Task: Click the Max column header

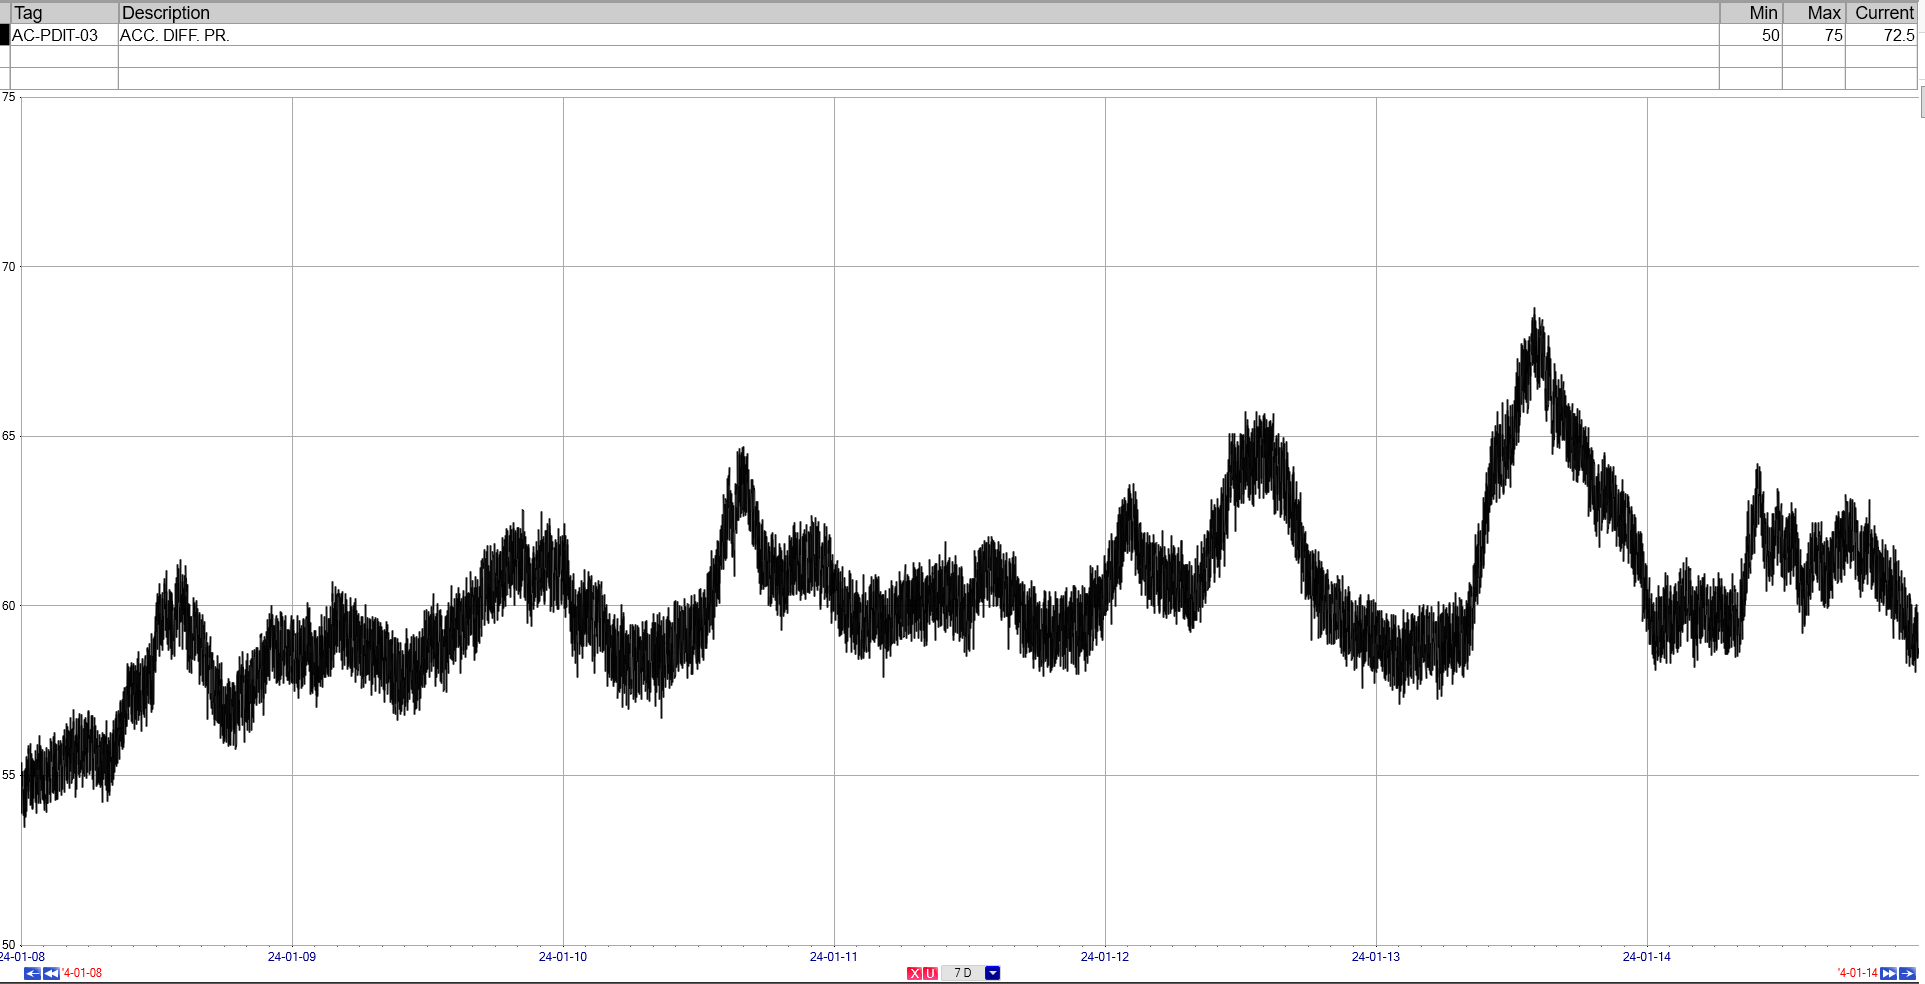Action: point(1814,13)
